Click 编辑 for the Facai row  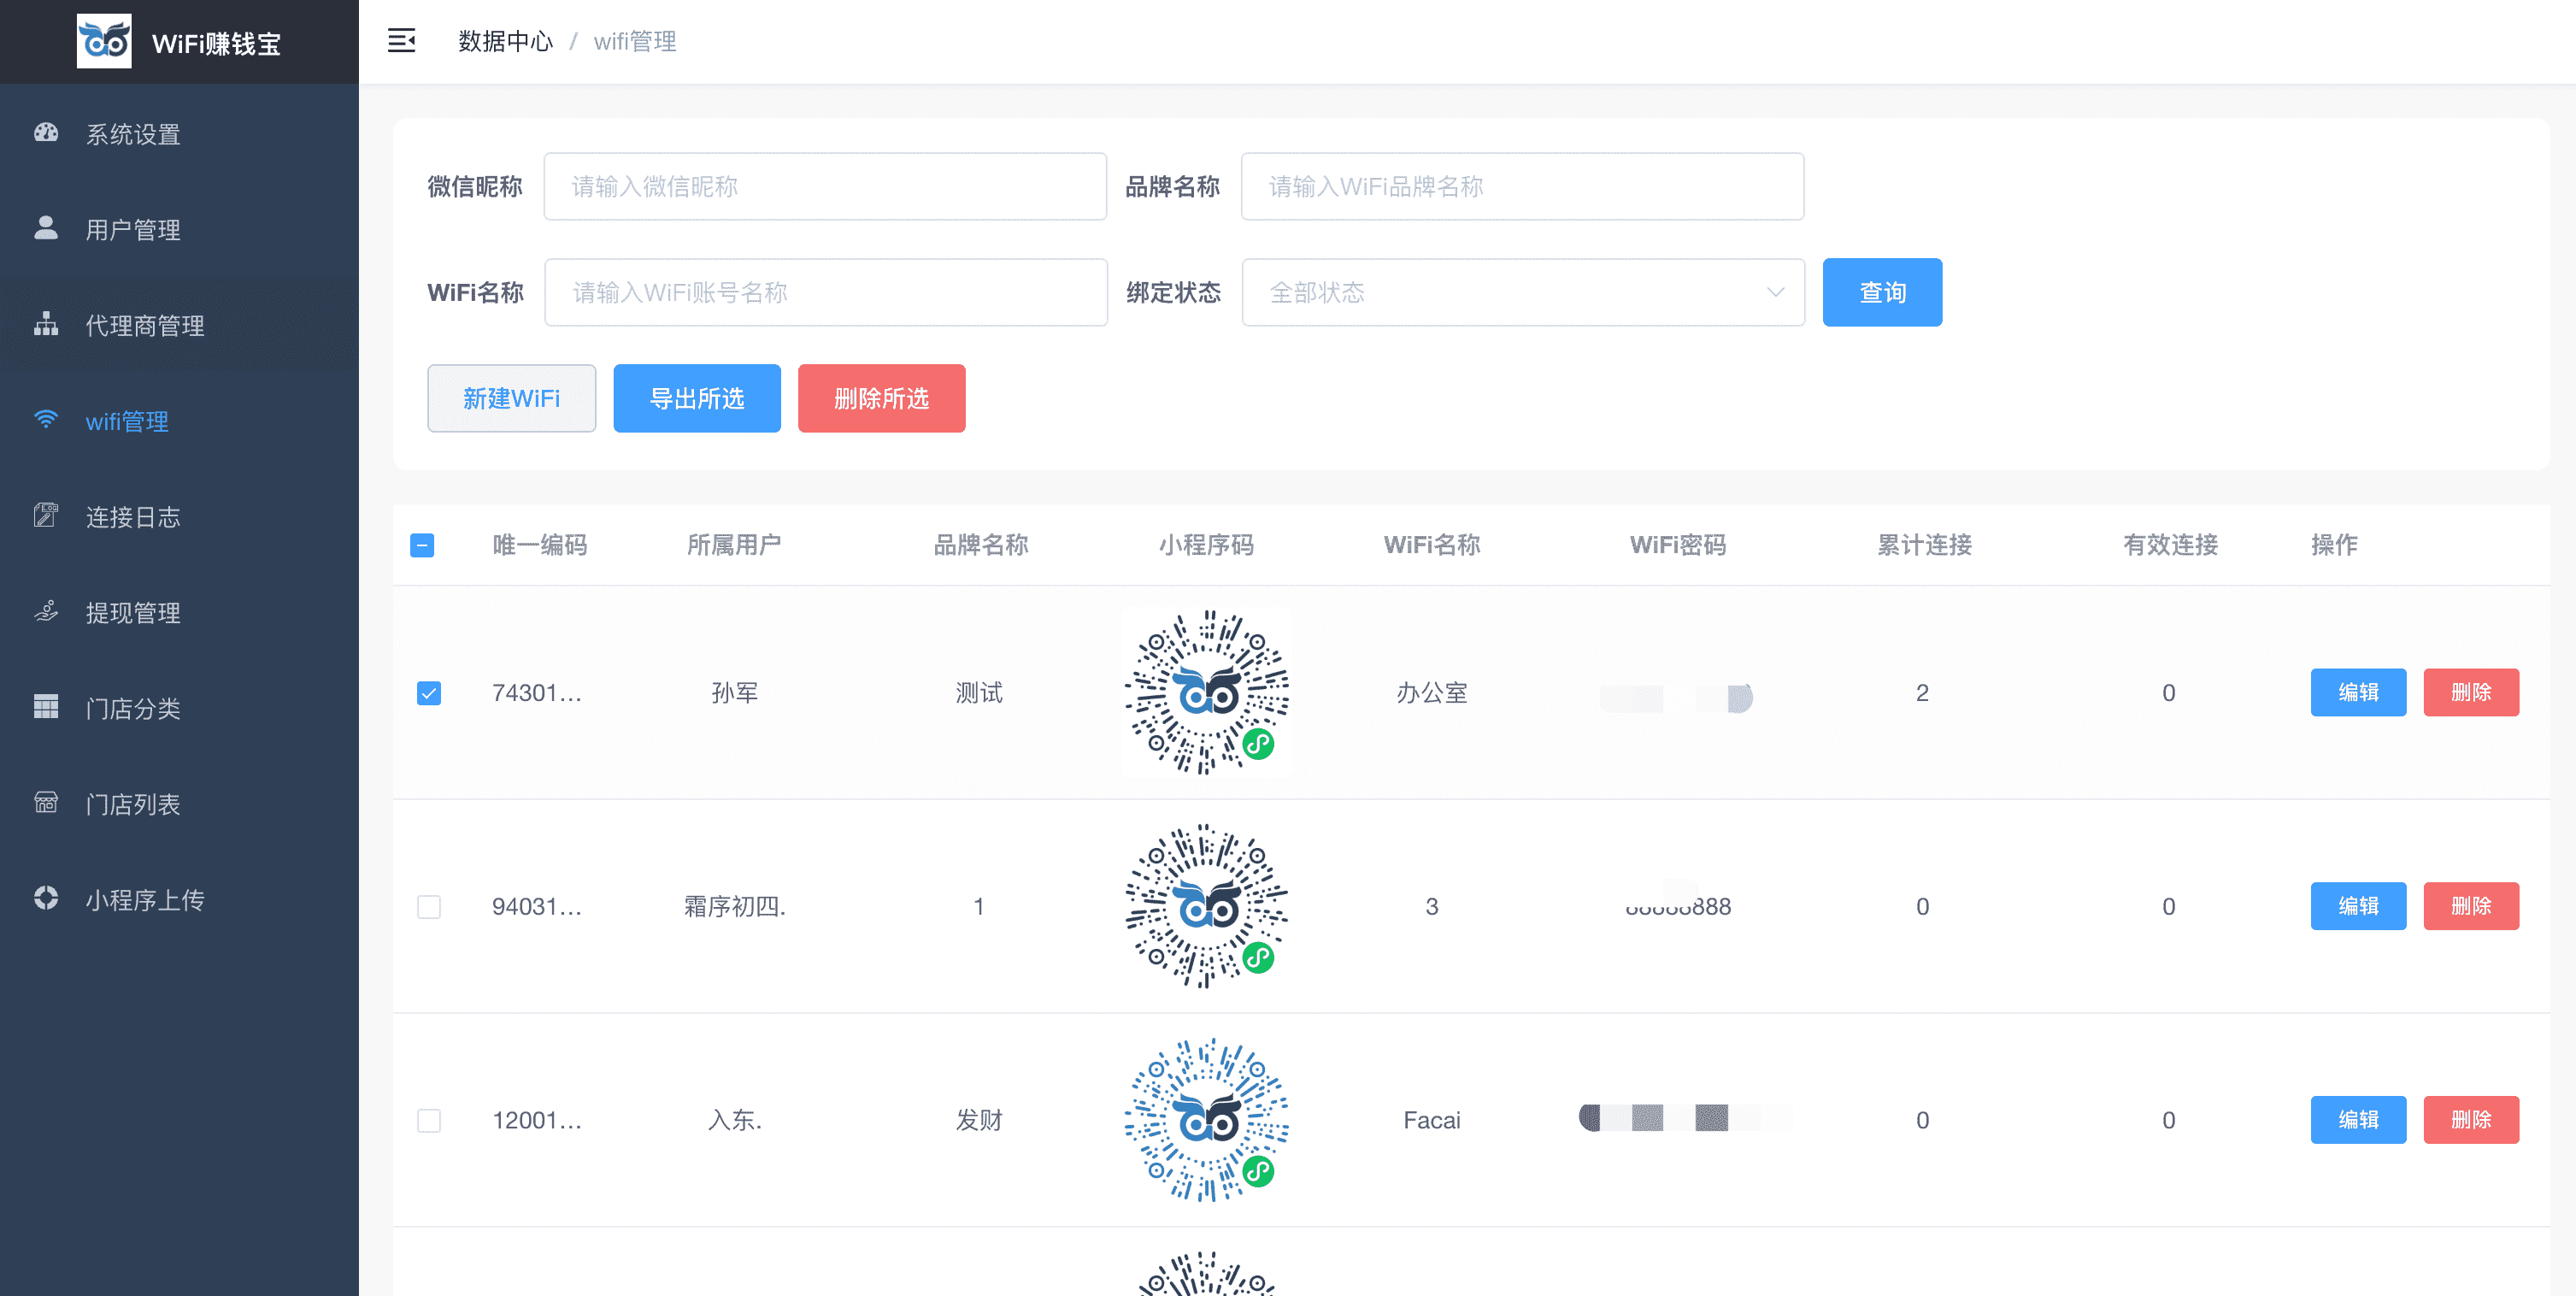coord(2358,1120)
